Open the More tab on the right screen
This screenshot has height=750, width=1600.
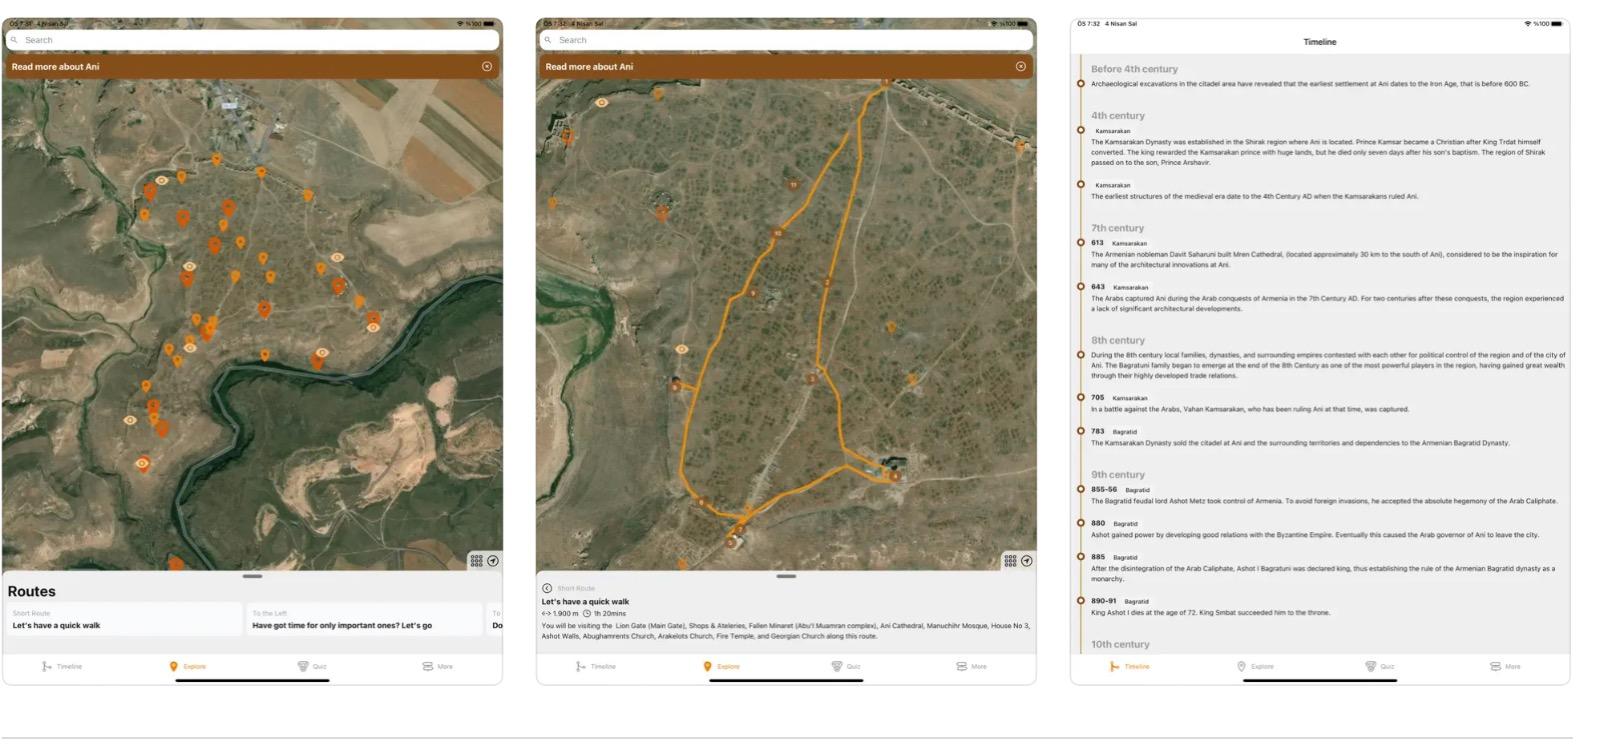click(x=1504, y=666)
